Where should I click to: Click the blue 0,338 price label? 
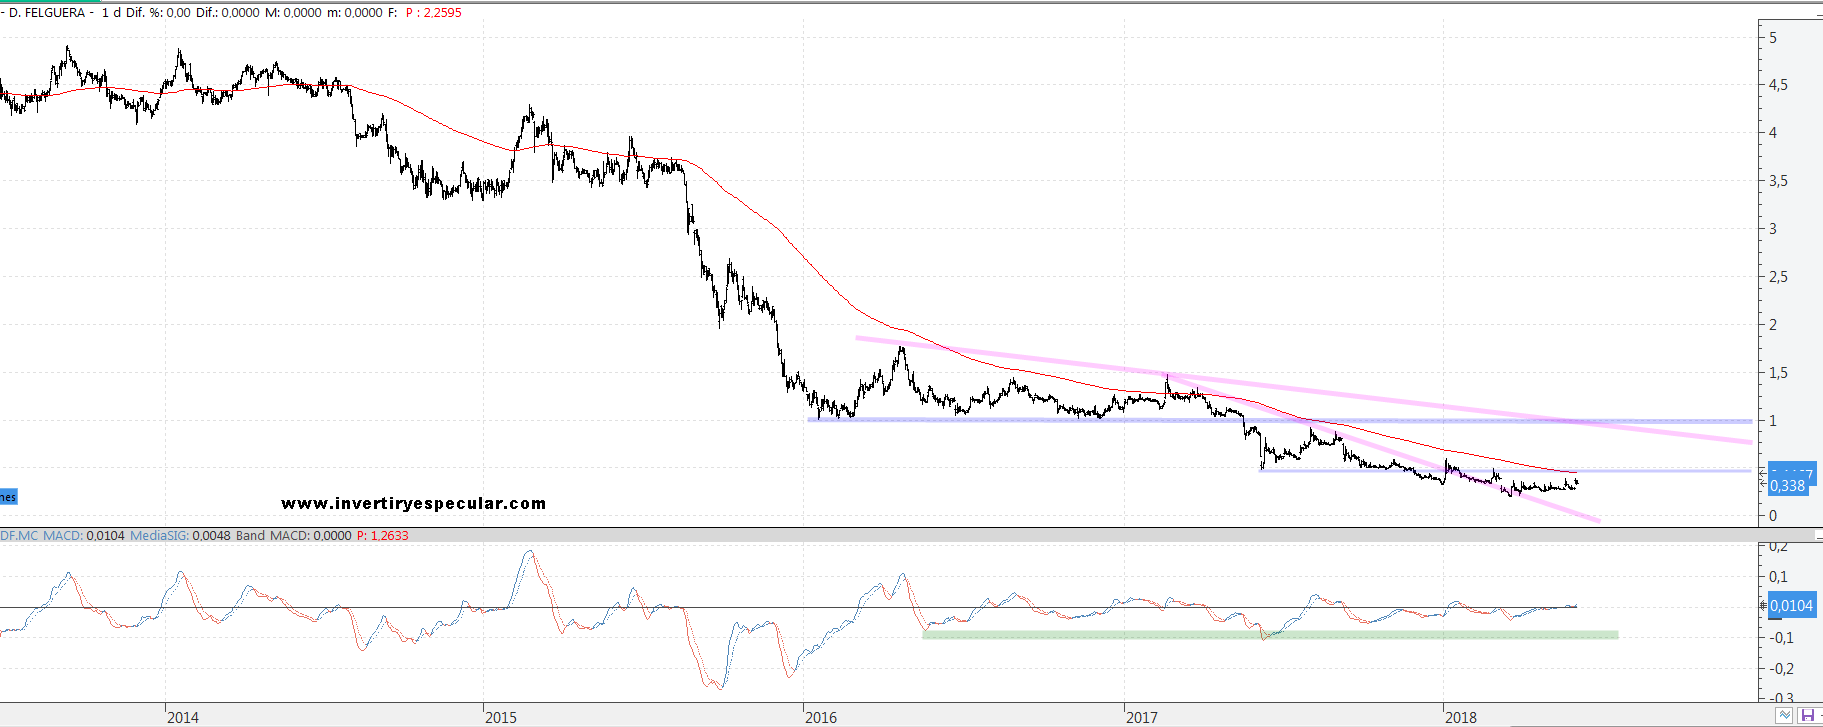1787,486
